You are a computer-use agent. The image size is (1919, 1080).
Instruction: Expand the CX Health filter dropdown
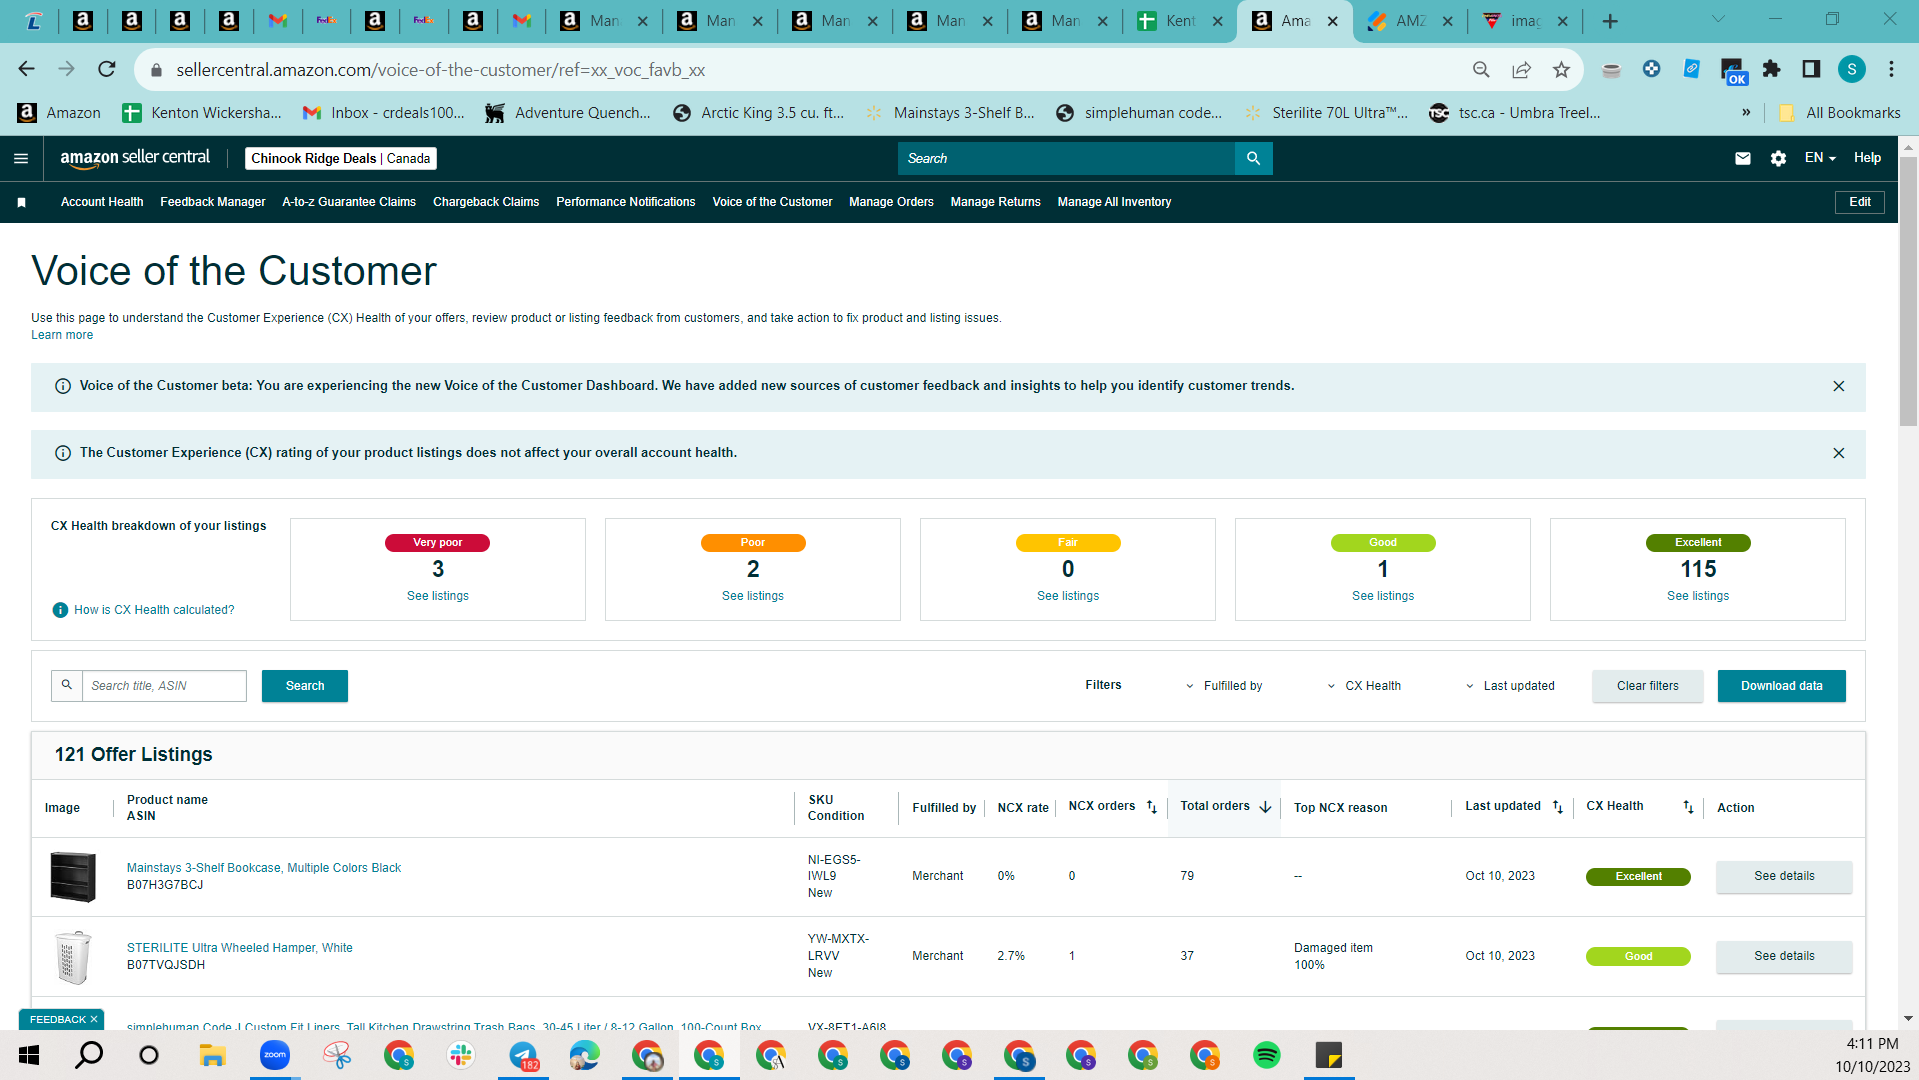pos(1364,686)
